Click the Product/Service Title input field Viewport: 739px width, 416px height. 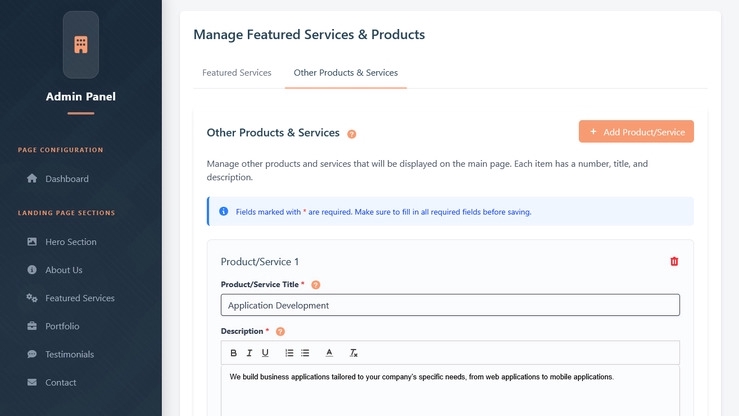pos(450,305)
